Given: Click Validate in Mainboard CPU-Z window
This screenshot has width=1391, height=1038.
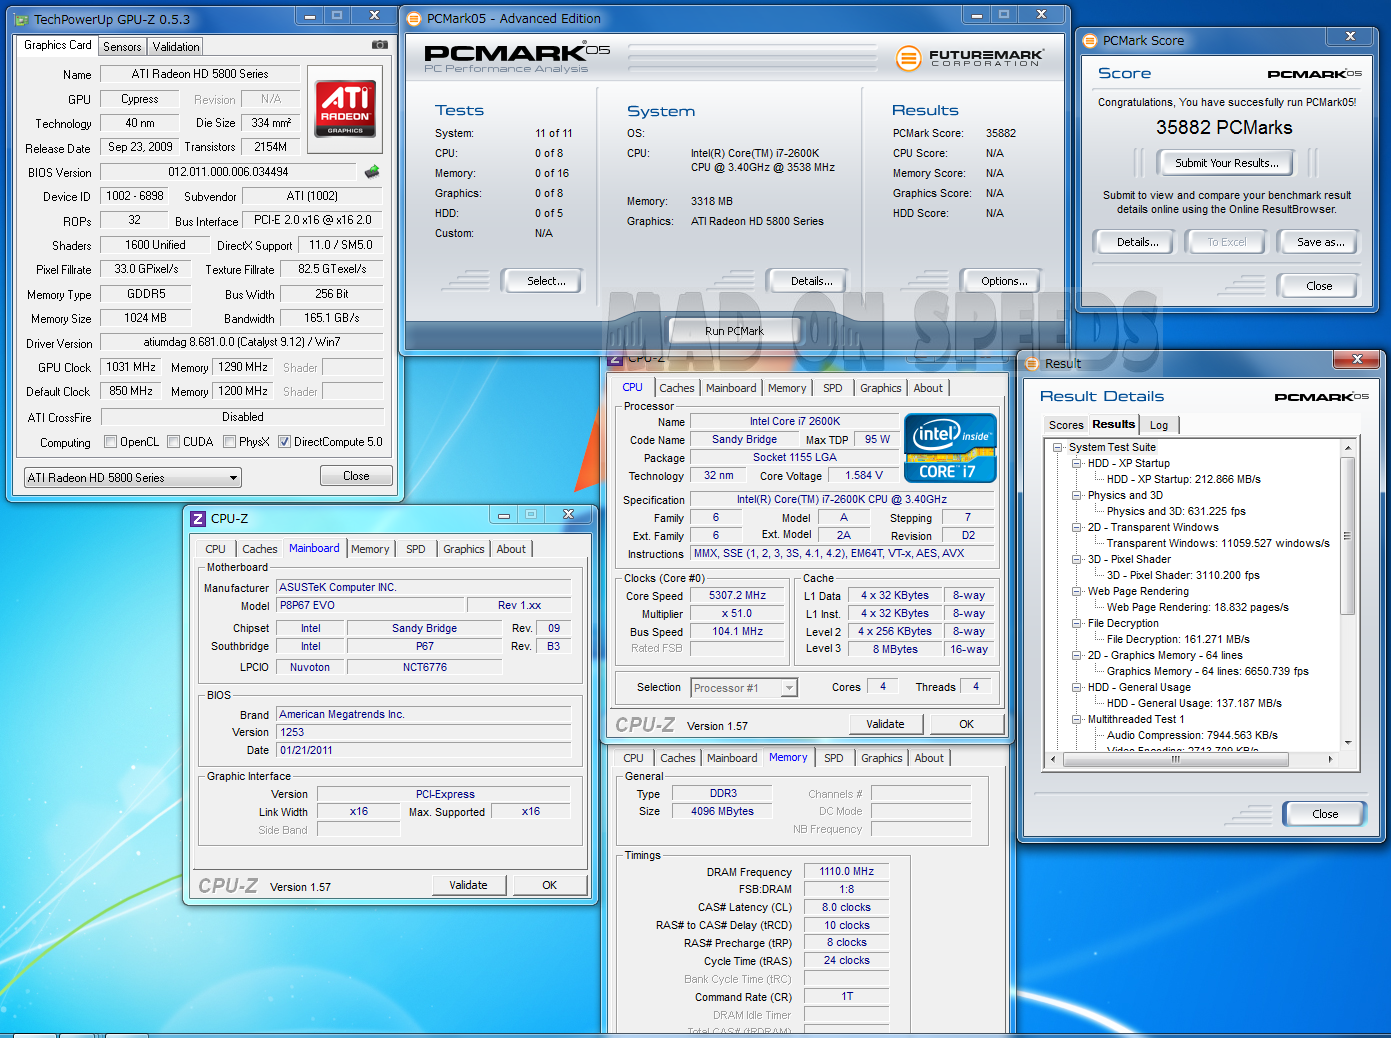Looking at the screenshot, I should point(468,885).
